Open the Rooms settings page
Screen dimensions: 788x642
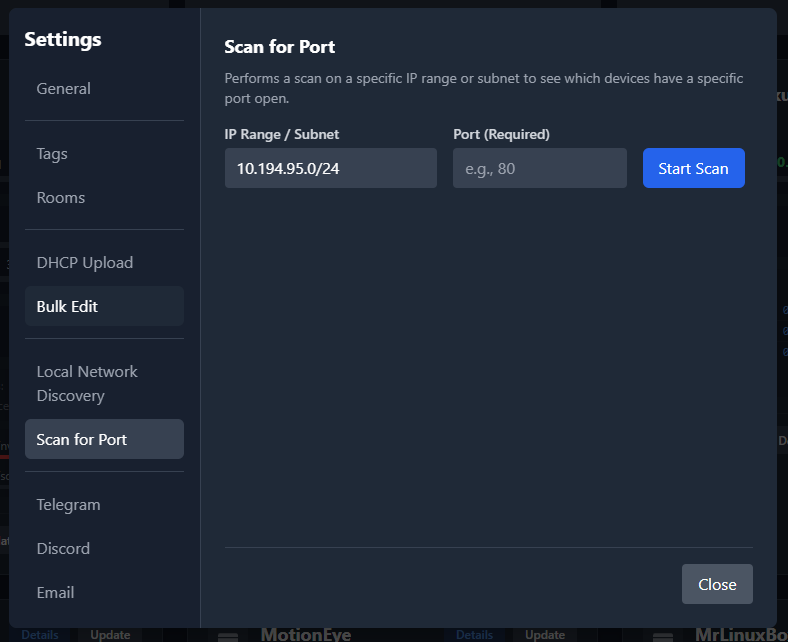pyautogui.click(x=61, y=198)
